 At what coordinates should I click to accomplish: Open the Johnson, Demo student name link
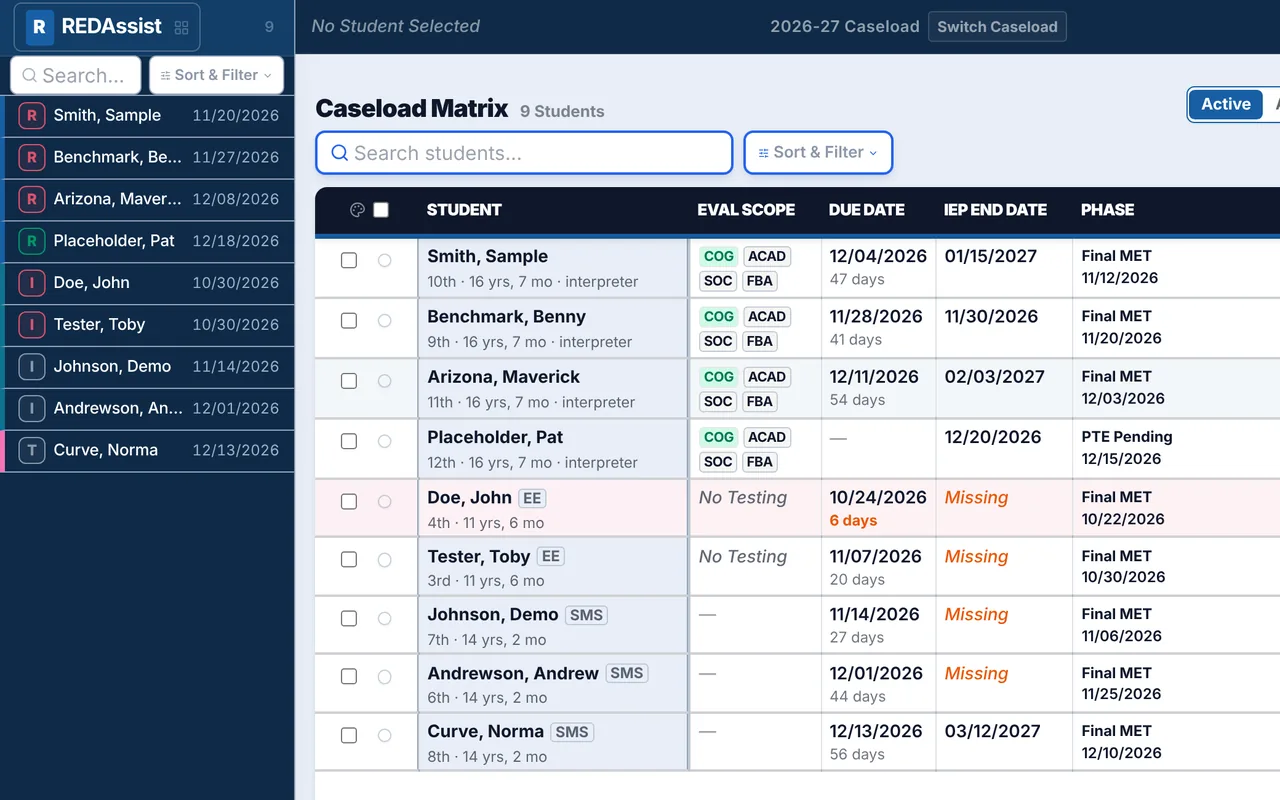tap(493, 615)
